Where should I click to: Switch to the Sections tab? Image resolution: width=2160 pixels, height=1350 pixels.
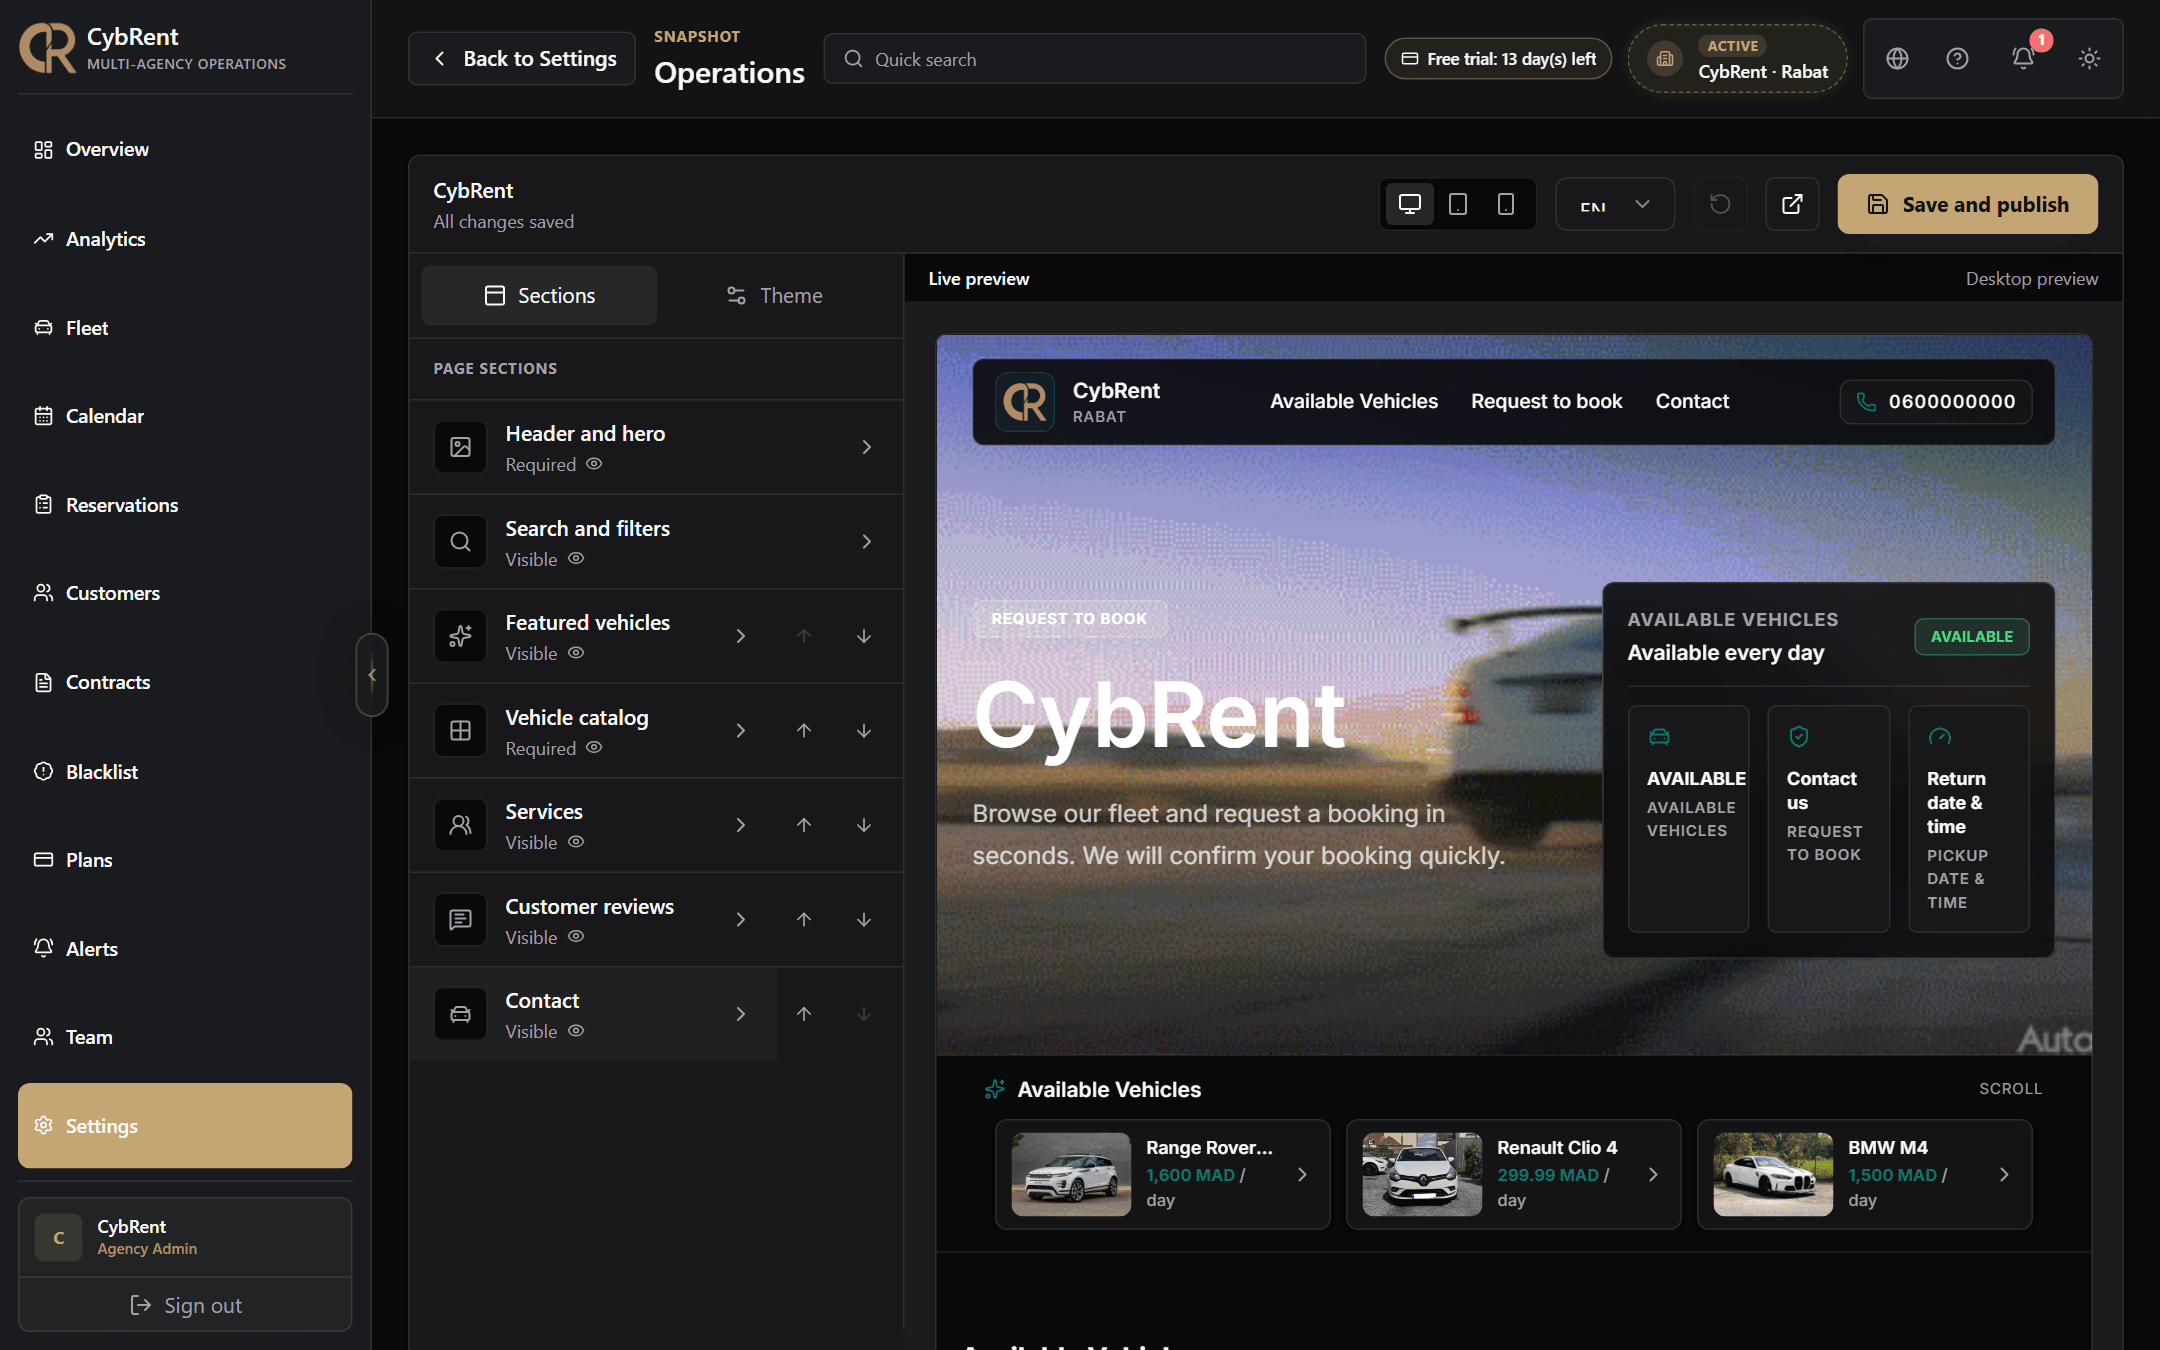pyautogui.click(x=539, y=296)
